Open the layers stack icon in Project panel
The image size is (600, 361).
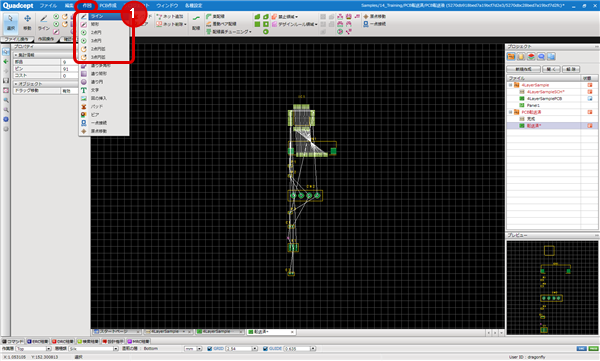click(531, 57)
